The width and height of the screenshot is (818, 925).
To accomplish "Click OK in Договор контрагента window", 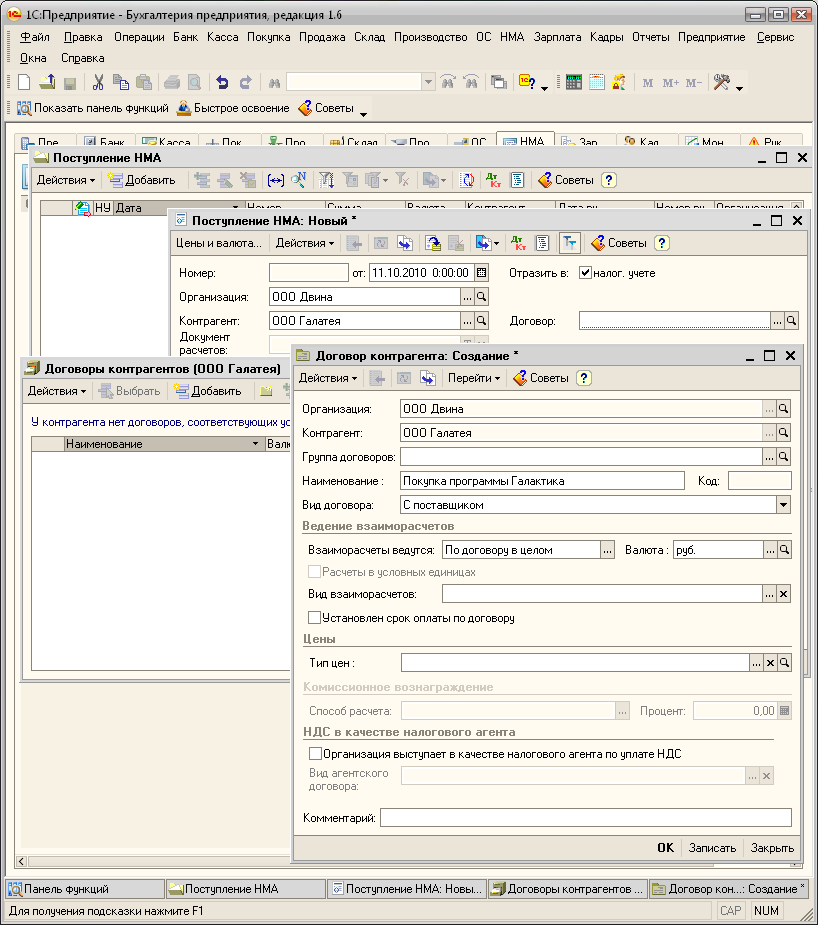I will point(665,848).
